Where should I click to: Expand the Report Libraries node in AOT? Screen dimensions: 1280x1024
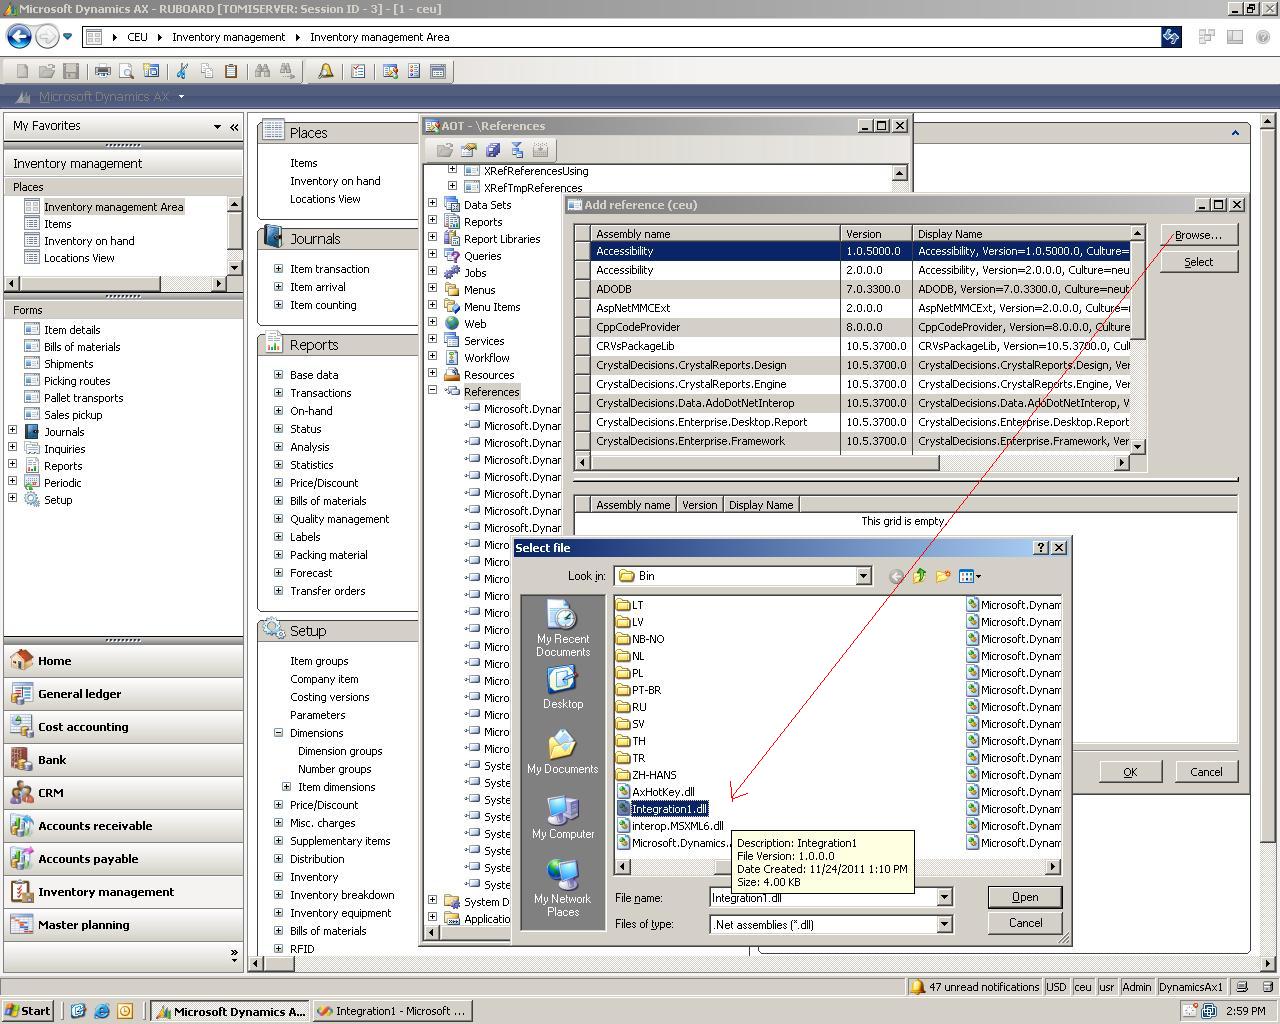[x=433, y=238]
